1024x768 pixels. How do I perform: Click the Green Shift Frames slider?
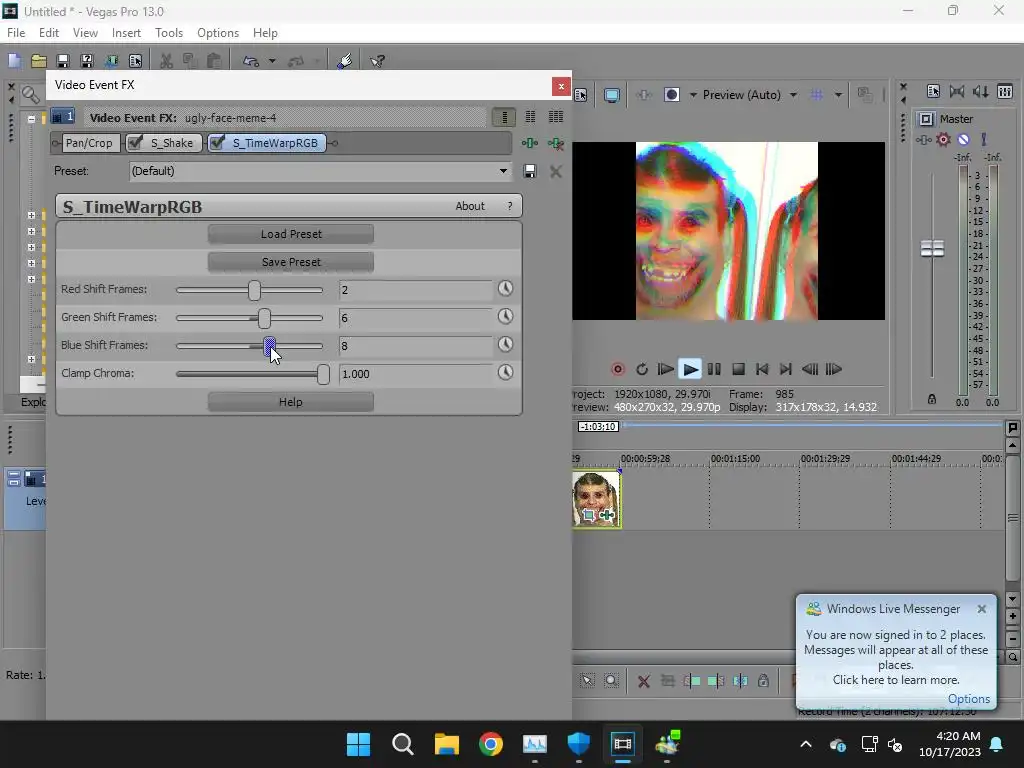point(249,318)
